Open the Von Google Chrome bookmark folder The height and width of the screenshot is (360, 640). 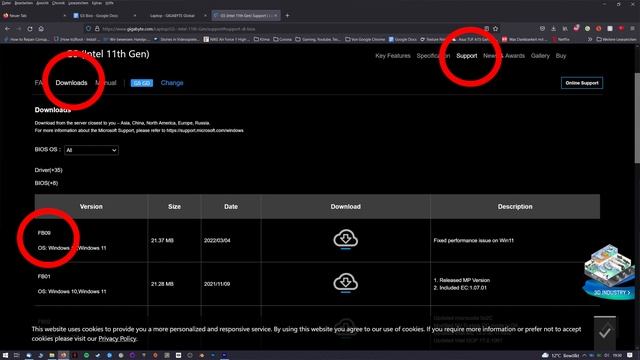pos(365,39)
